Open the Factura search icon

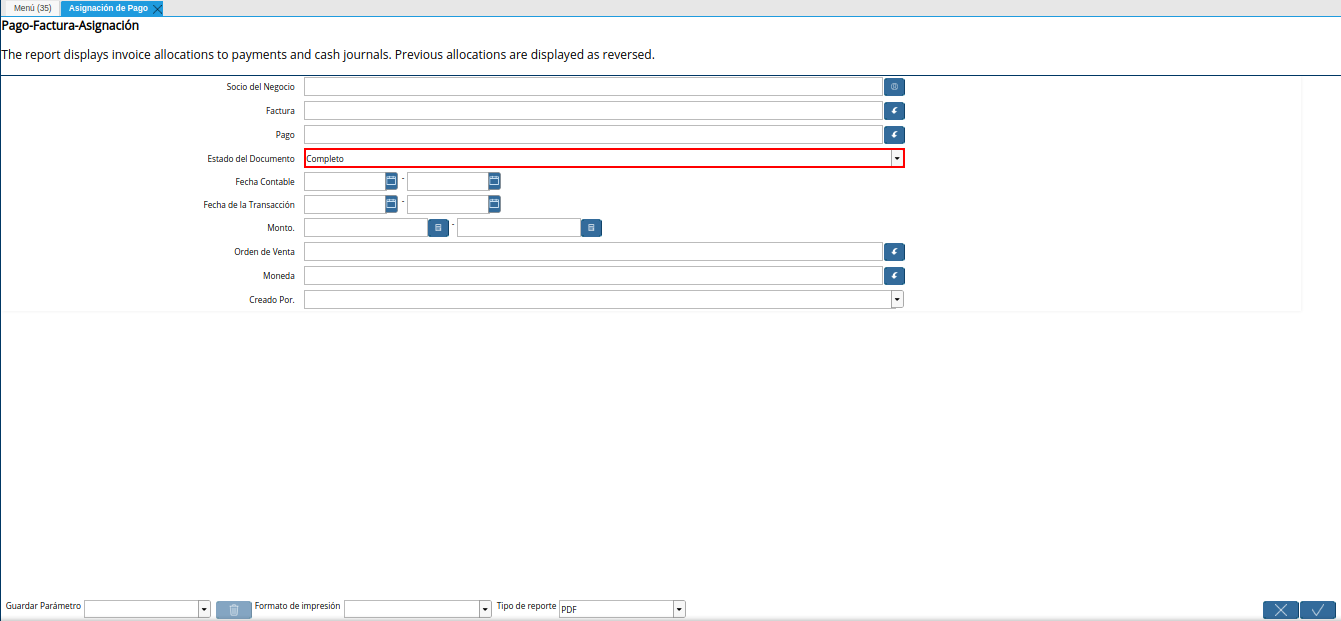point(894,111)
